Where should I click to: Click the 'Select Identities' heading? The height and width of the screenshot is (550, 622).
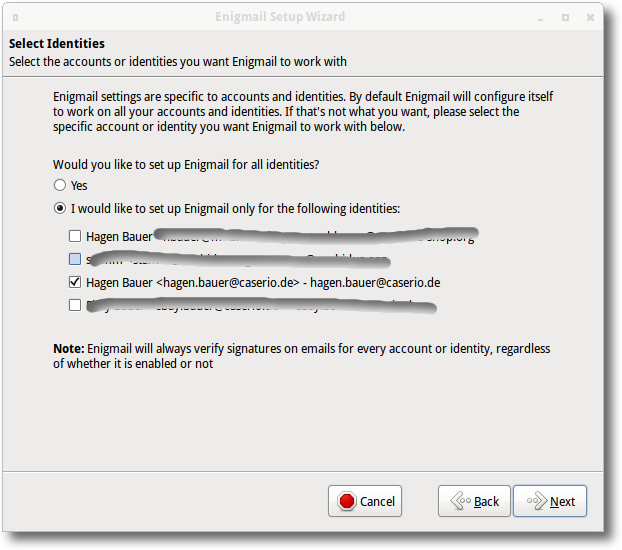coord(57,43)
